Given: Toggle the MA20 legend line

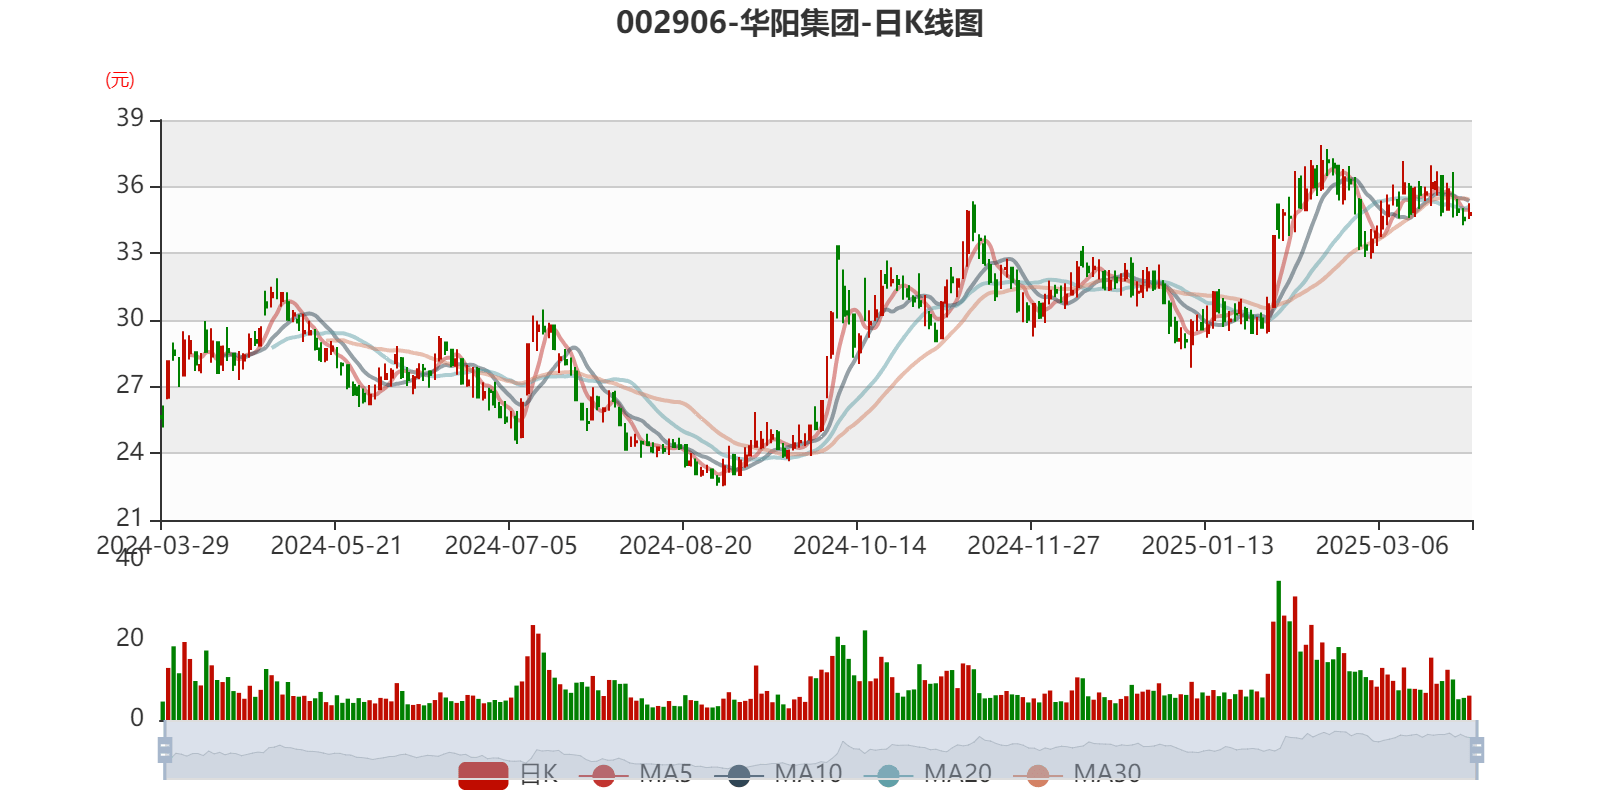Looking at the screenshot, I should point(928,774).
